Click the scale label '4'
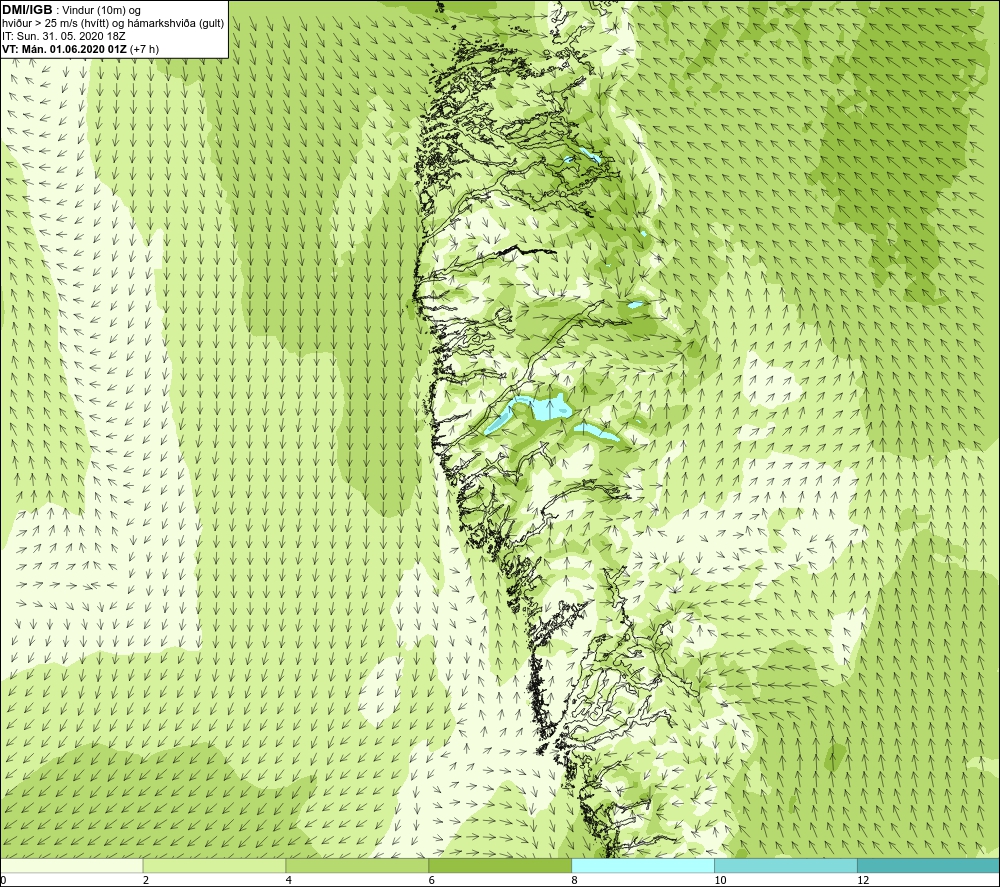 [x=289, y=881]
